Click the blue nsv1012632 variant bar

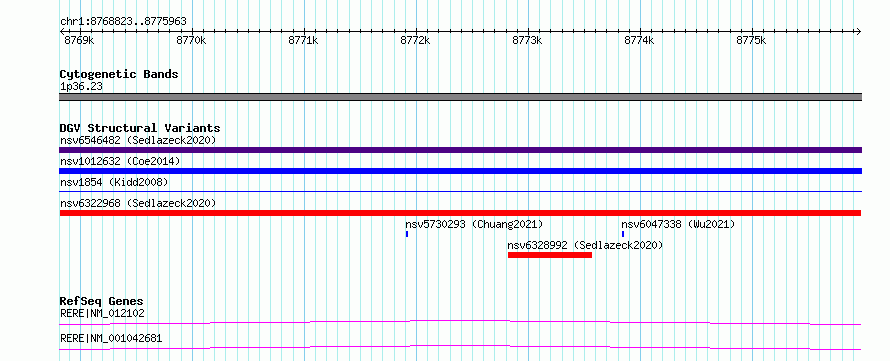(x=460, y=171)
